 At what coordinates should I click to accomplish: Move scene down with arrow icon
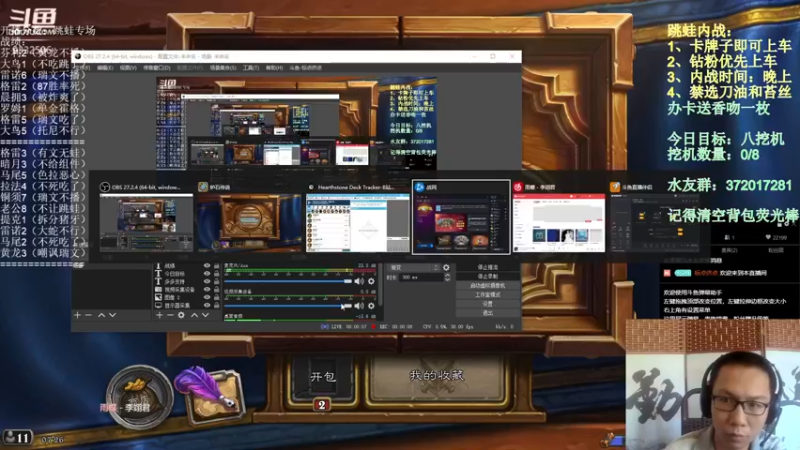(112, 315)
